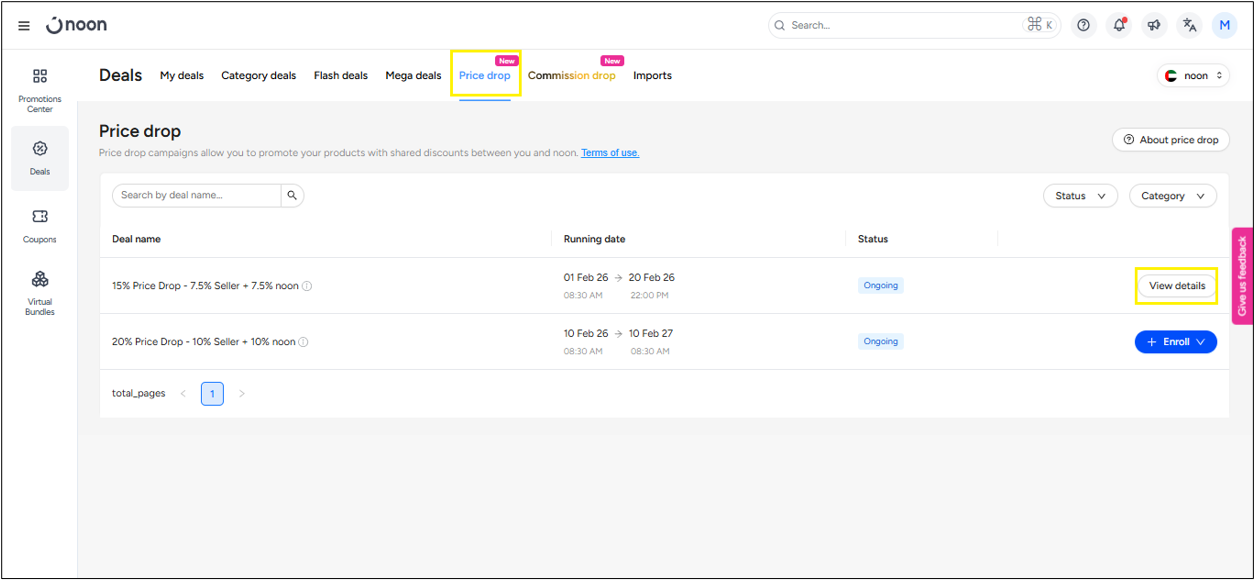Open the hamburger menu icon

[x=24, y=26]
